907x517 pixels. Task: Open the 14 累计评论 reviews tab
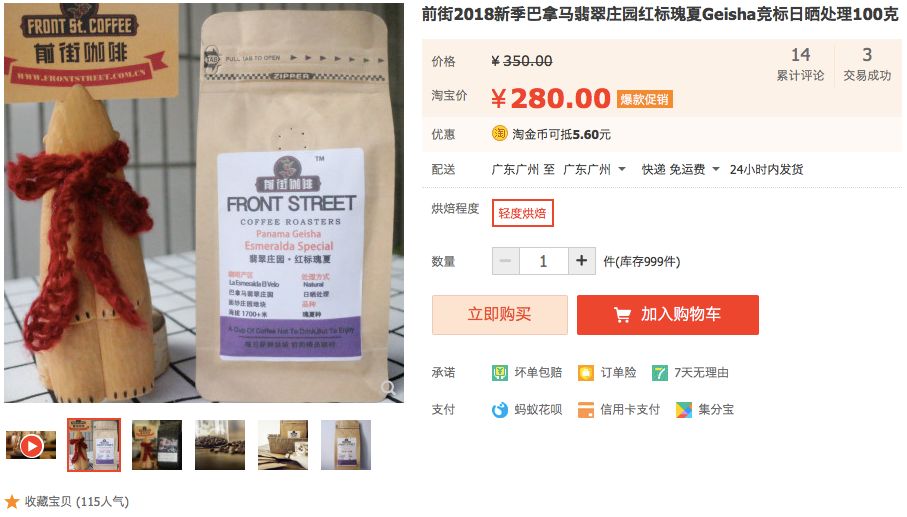[801, 64]
